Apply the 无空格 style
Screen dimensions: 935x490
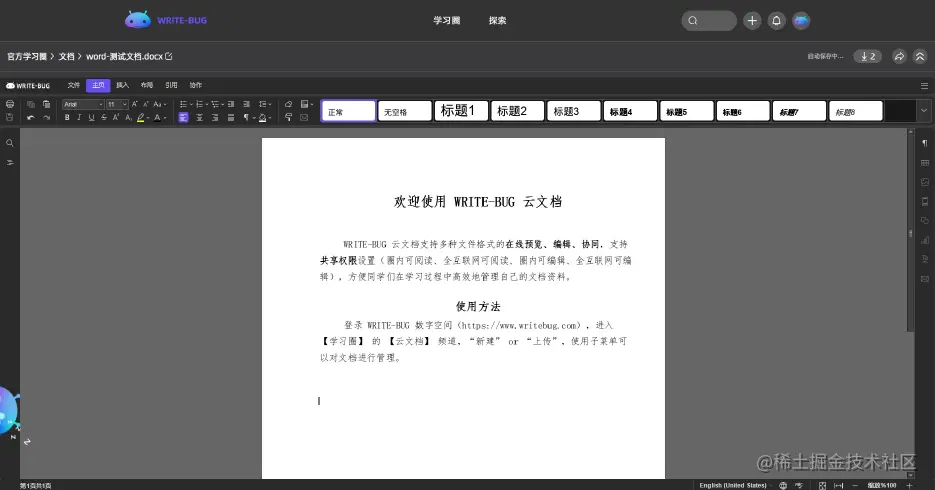405,111
